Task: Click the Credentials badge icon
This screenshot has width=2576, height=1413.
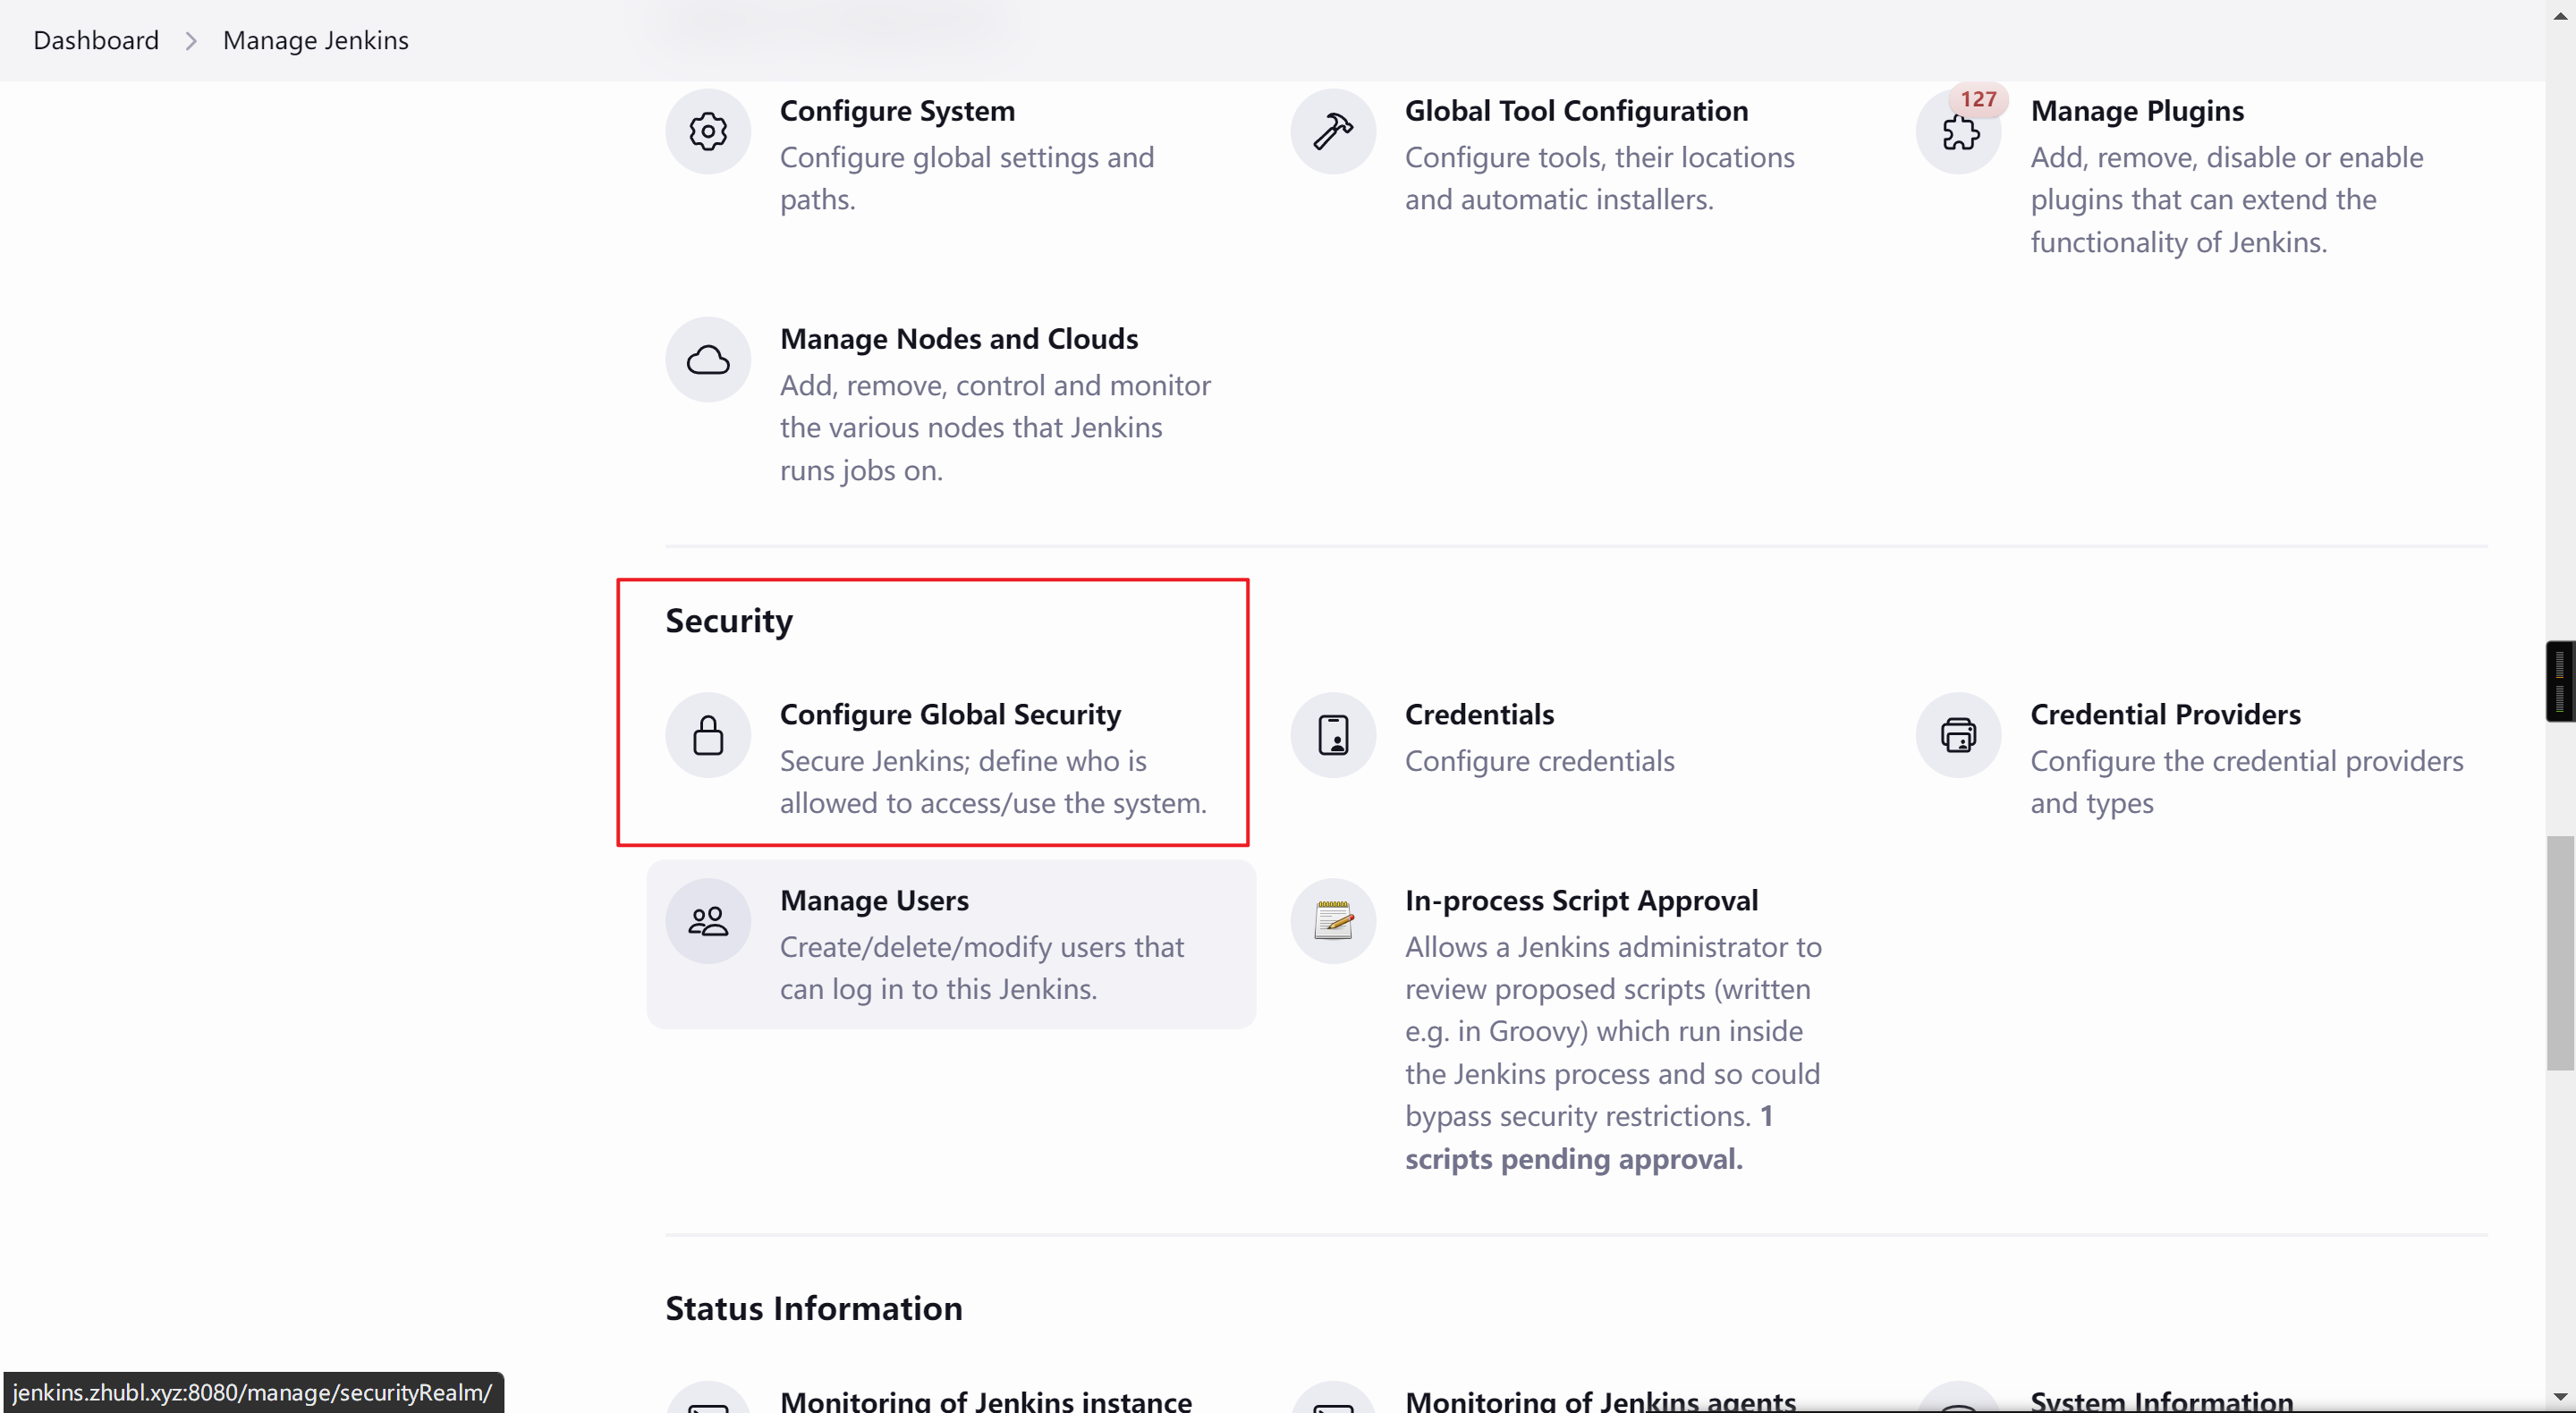Action: pos(1333,736)
